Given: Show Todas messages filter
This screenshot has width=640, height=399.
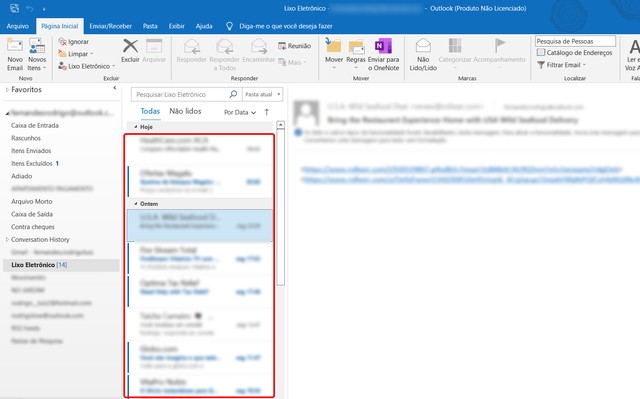Looking at the screenshot, I should pos(150,111).
